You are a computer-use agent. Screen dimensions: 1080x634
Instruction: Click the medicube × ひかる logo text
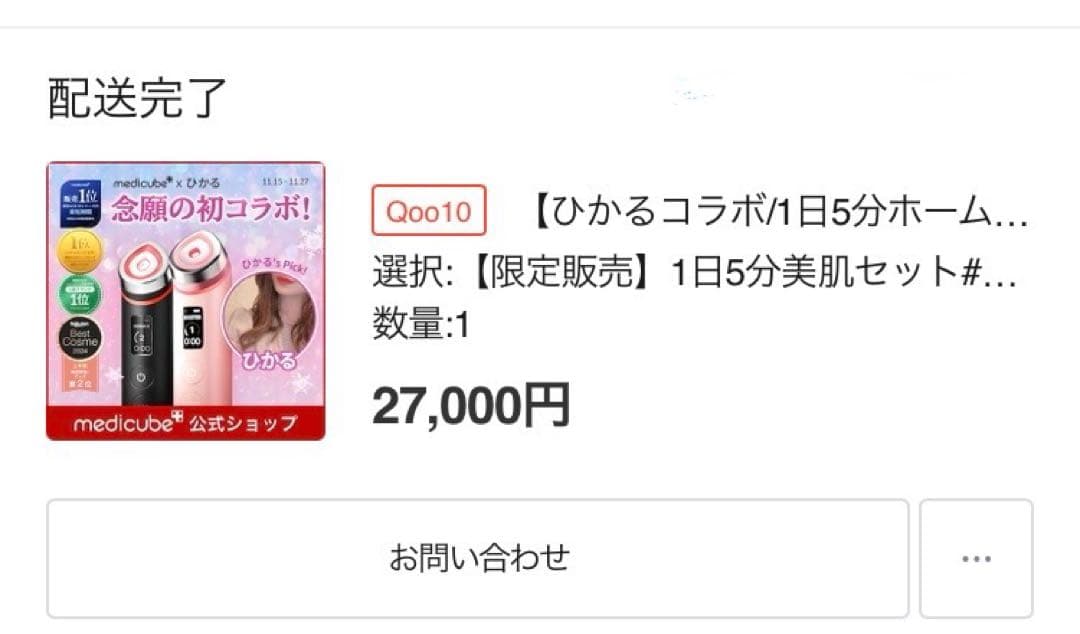pyautogui.click(x=166, y=183)
